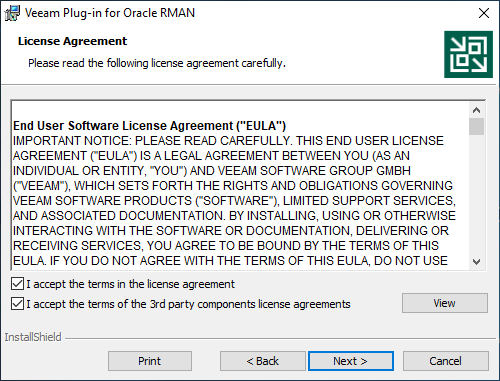Uncheck 3rd party components license agreements checkbox
Image resolution: width=500 pixels, height=381 pixels.
(x=17, y=304)
